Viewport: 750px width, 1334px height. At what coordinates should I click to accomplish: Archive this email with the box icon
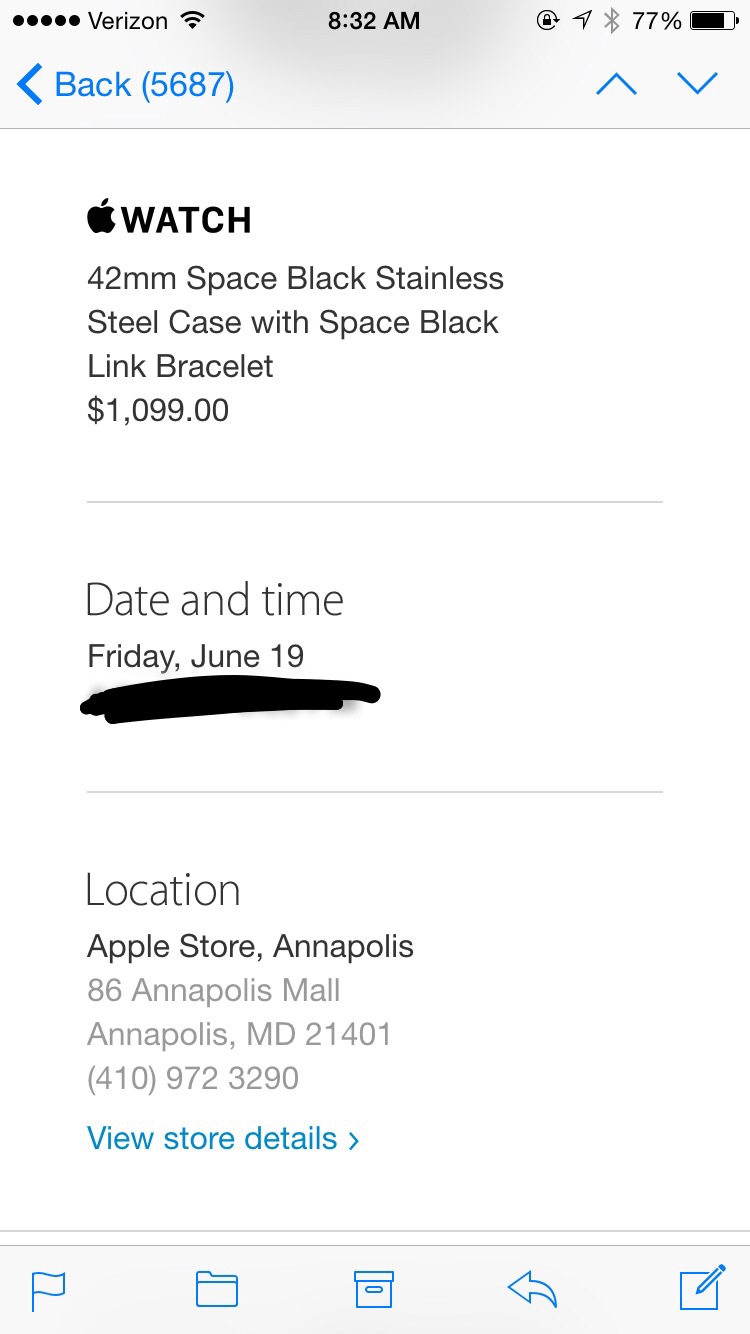pos(374,1289)
